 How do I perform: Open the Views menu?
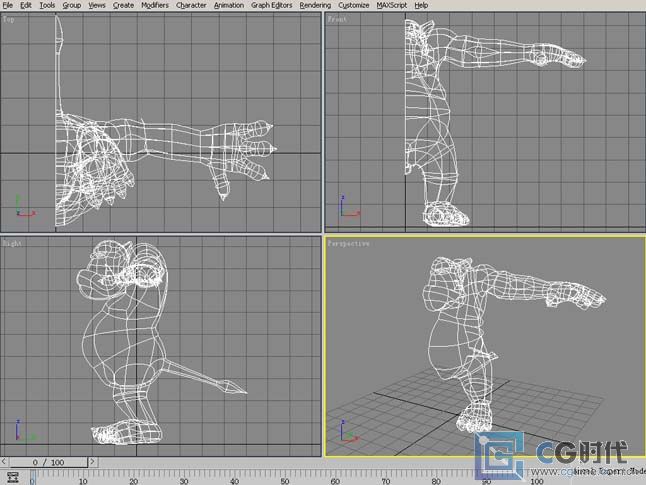tap(97, 5)
